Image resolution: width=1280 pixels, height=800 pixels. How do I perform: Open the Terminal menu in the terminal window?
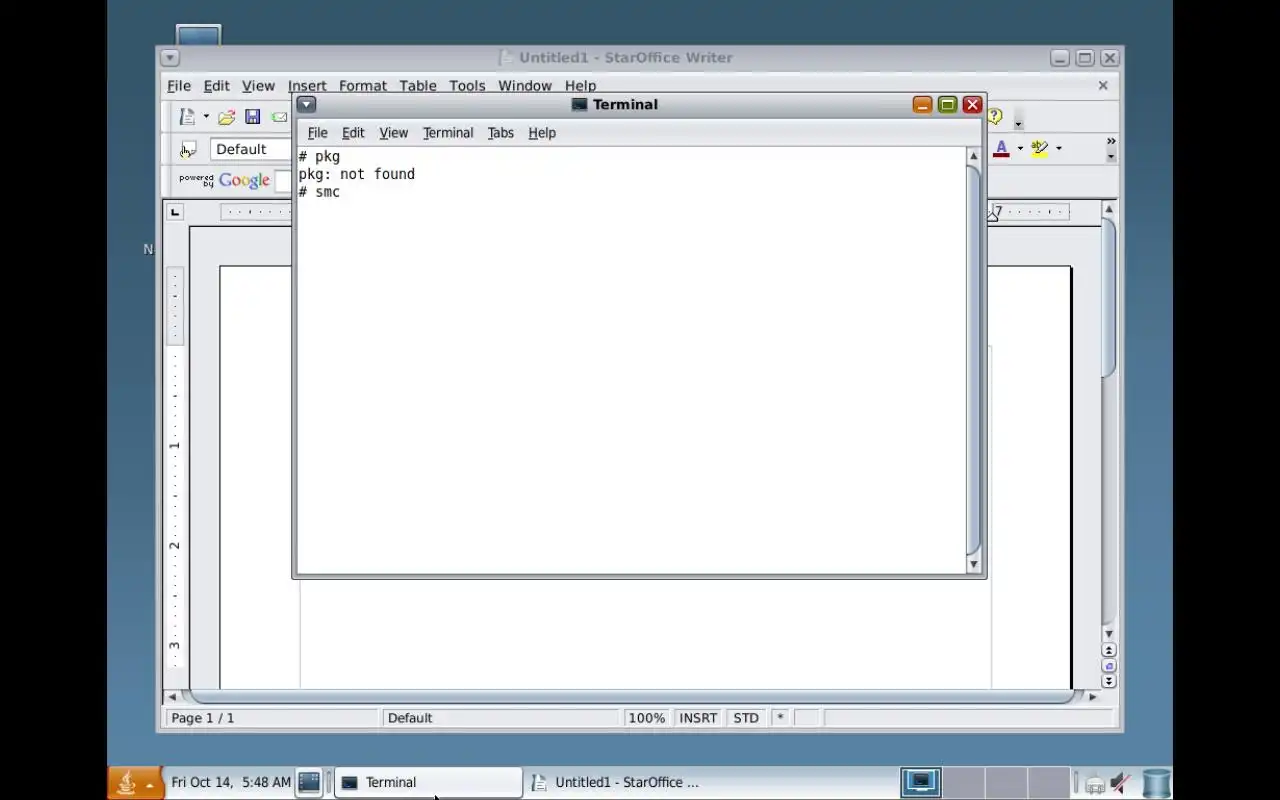point(448,133)
